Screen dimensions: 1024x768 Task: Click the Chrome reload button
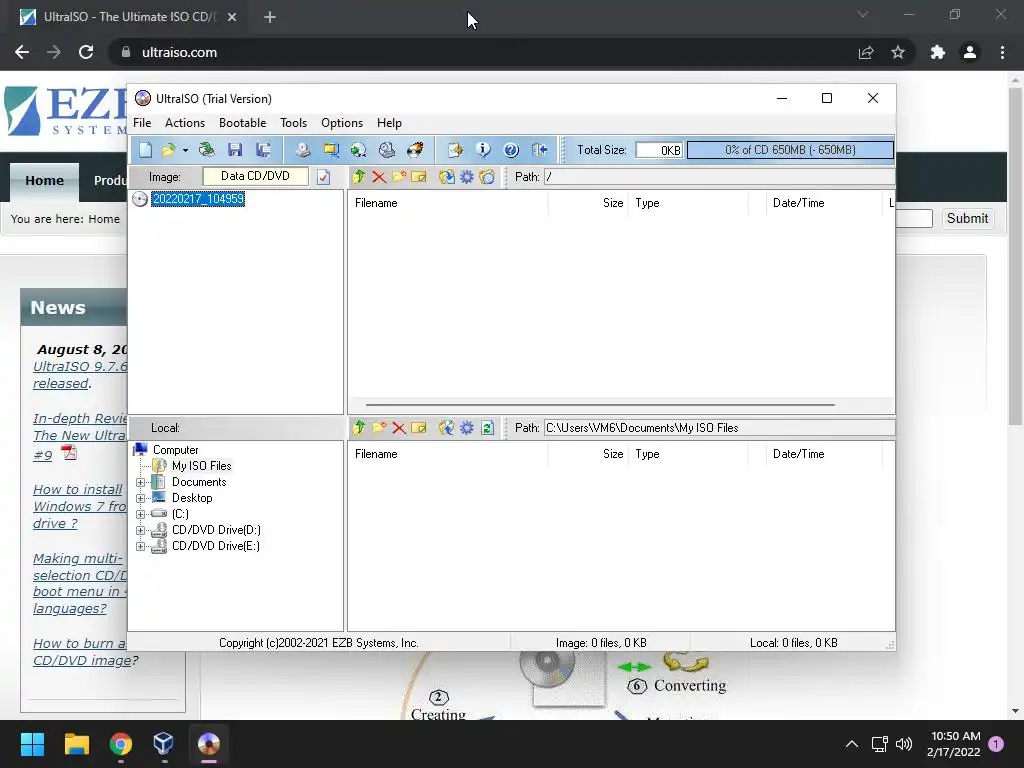point(86,52)
